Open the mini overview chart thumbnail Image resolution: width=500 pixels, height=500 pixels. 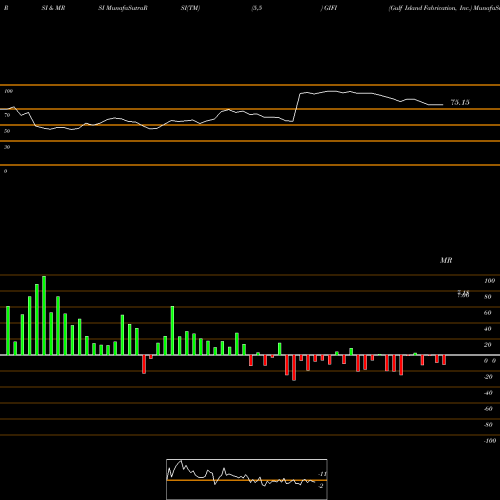pos(247,479)
